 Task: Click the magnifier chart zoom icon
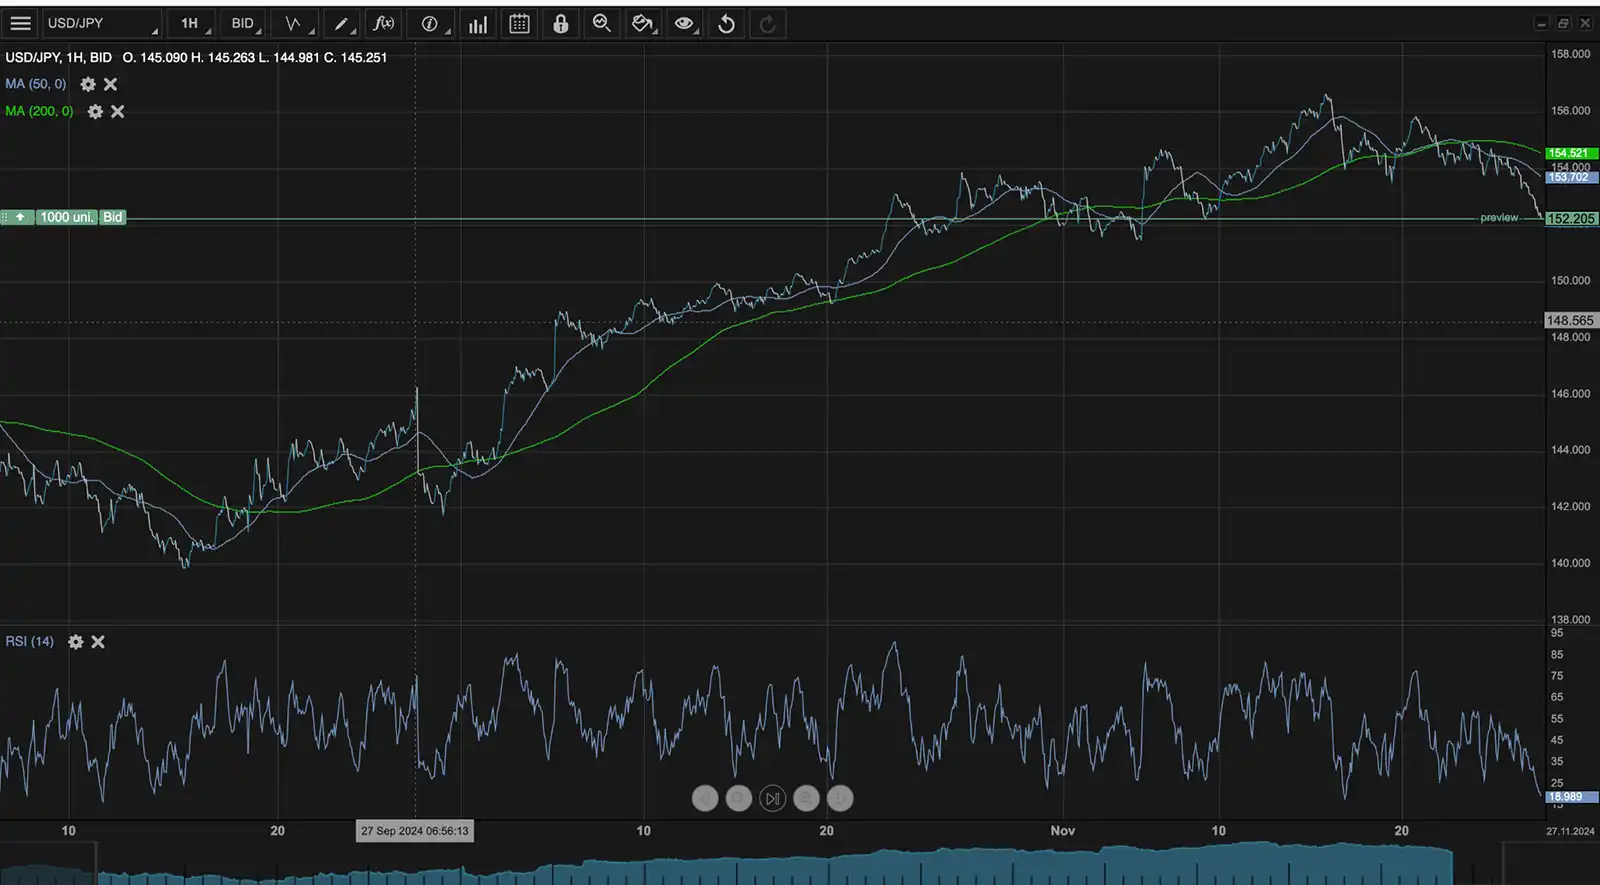click(602, 24)
